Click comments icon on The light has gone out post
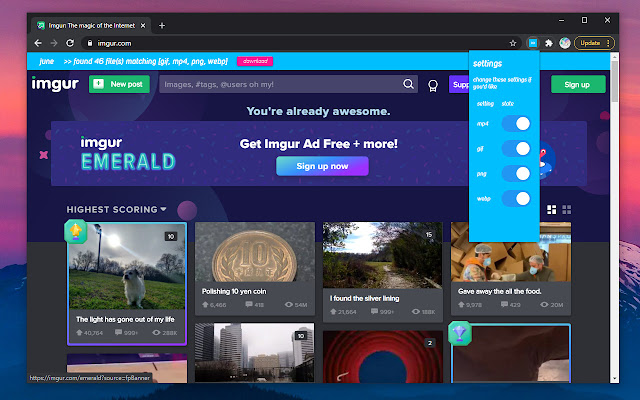Image resolution: width=640 pixels, height=400 pixels. click(x=118, y=333)
